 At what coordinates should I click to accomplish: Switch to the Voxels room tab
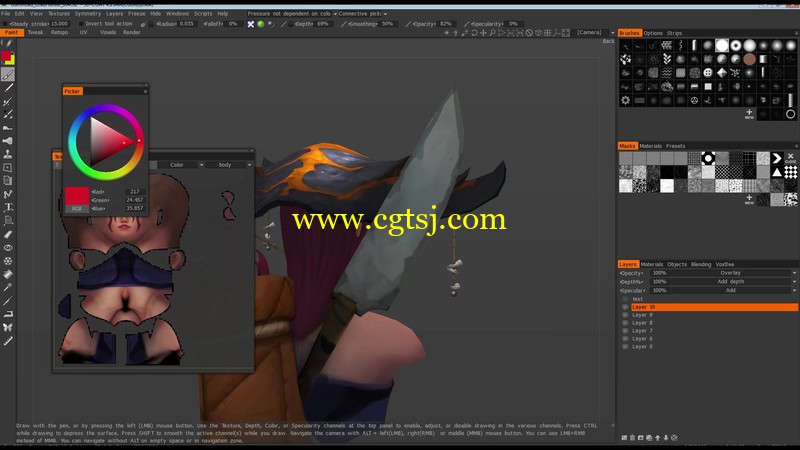coord(108,33)
